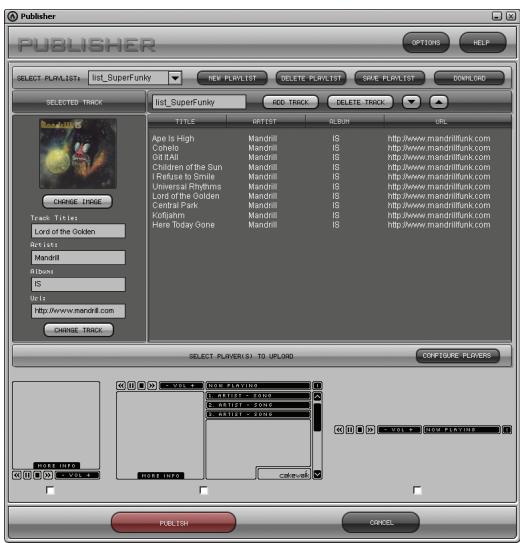Click the VOL control on the bar-style player
The width and height of the screenshot is (520, 543).
point(399,430)
